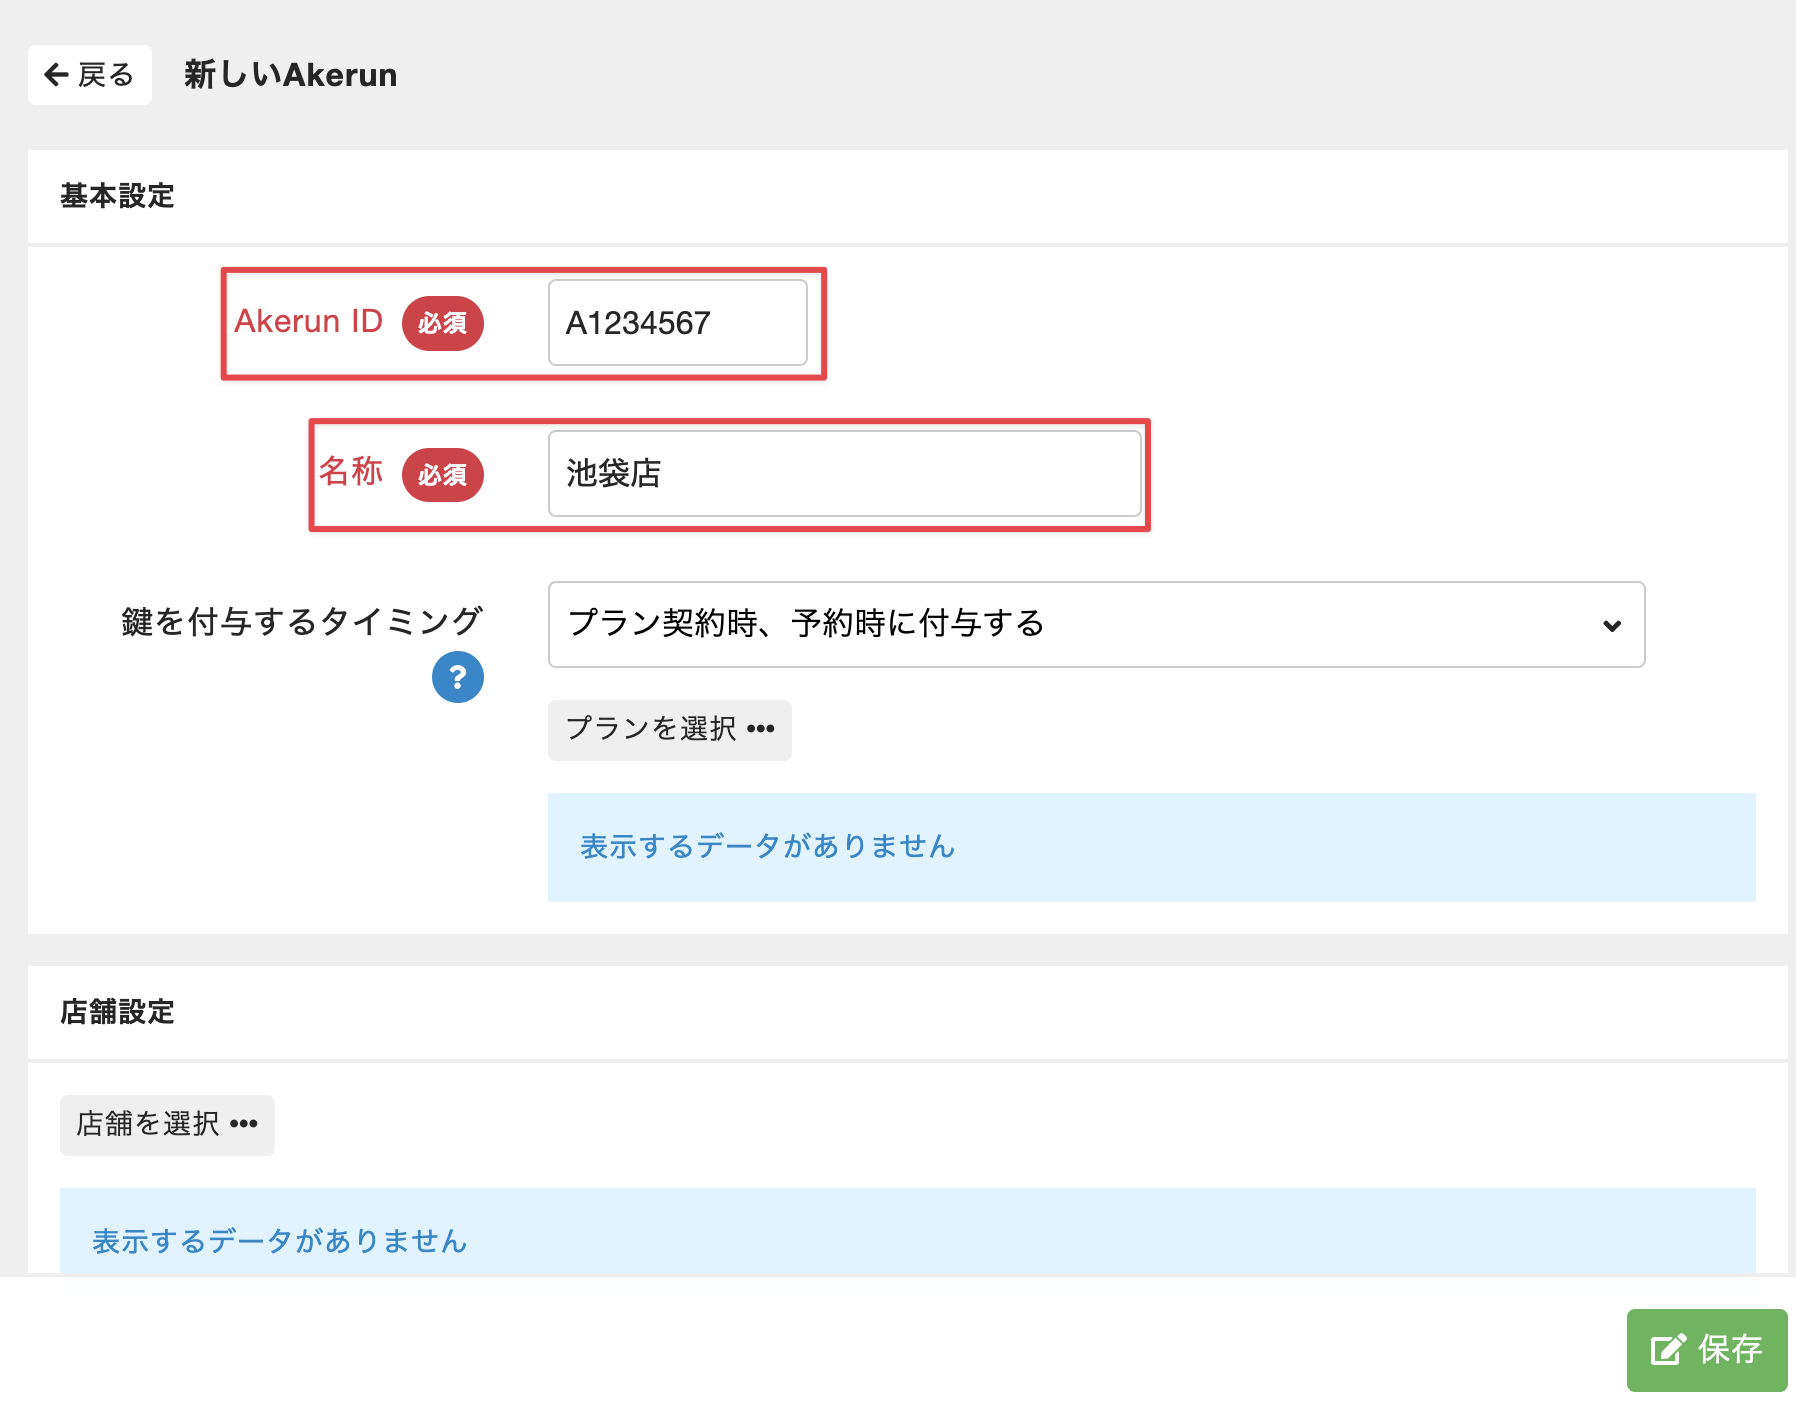Focus the Akerun ID input field
The image size is (1796, 1408).
[677, 323]
